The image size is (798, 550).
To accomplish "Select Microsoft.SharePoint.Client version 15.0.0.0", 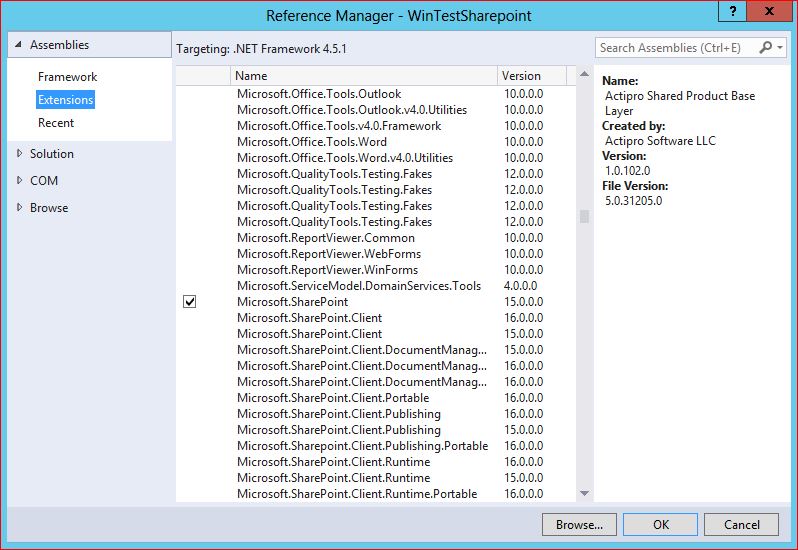I will coord(376,334).
